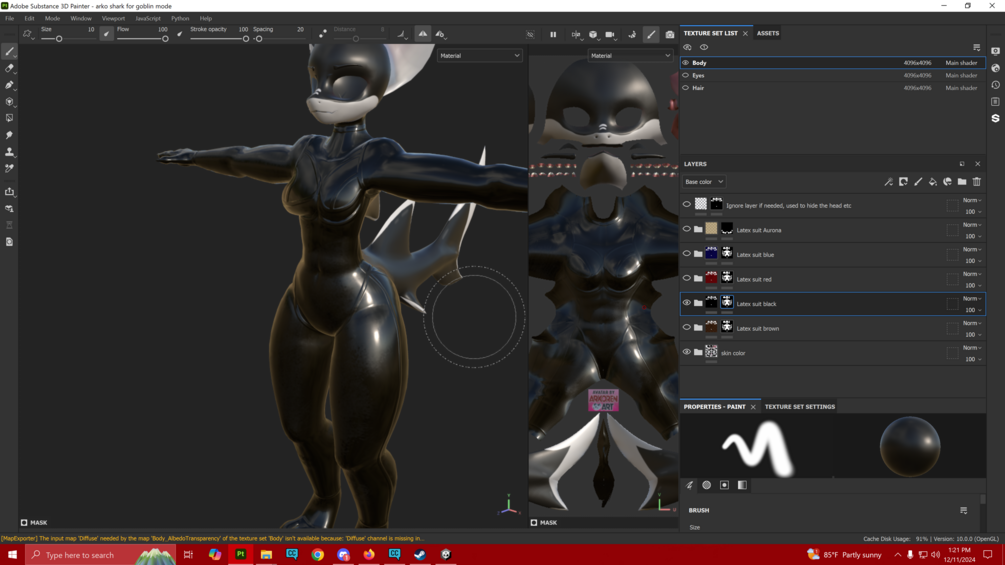The width and height of the screenshot is (1005, 565).
Task: Open the Display settings side icon
Action: click(x=995, y=51)
